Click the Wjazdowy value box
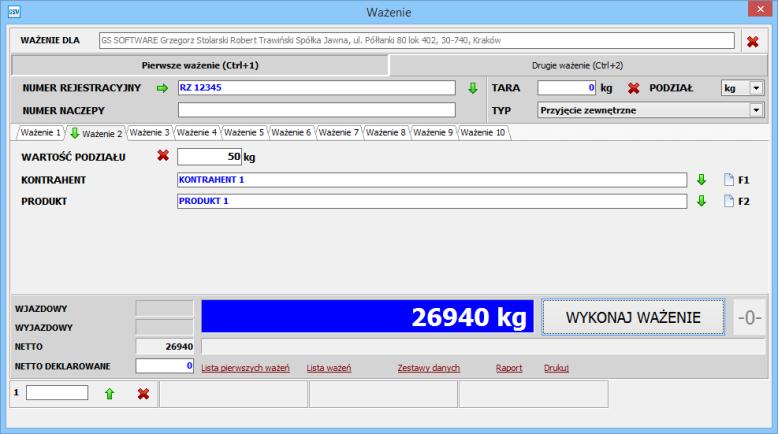The width and height of the screenshot is (778, 434). (x=164, y=308)
